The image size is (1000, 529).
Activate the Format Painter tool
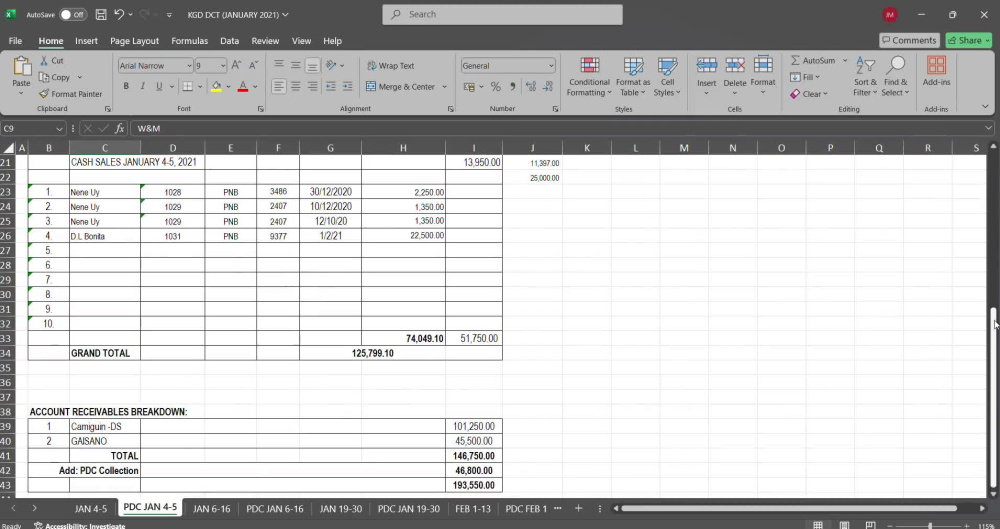(x=70, y=94)
